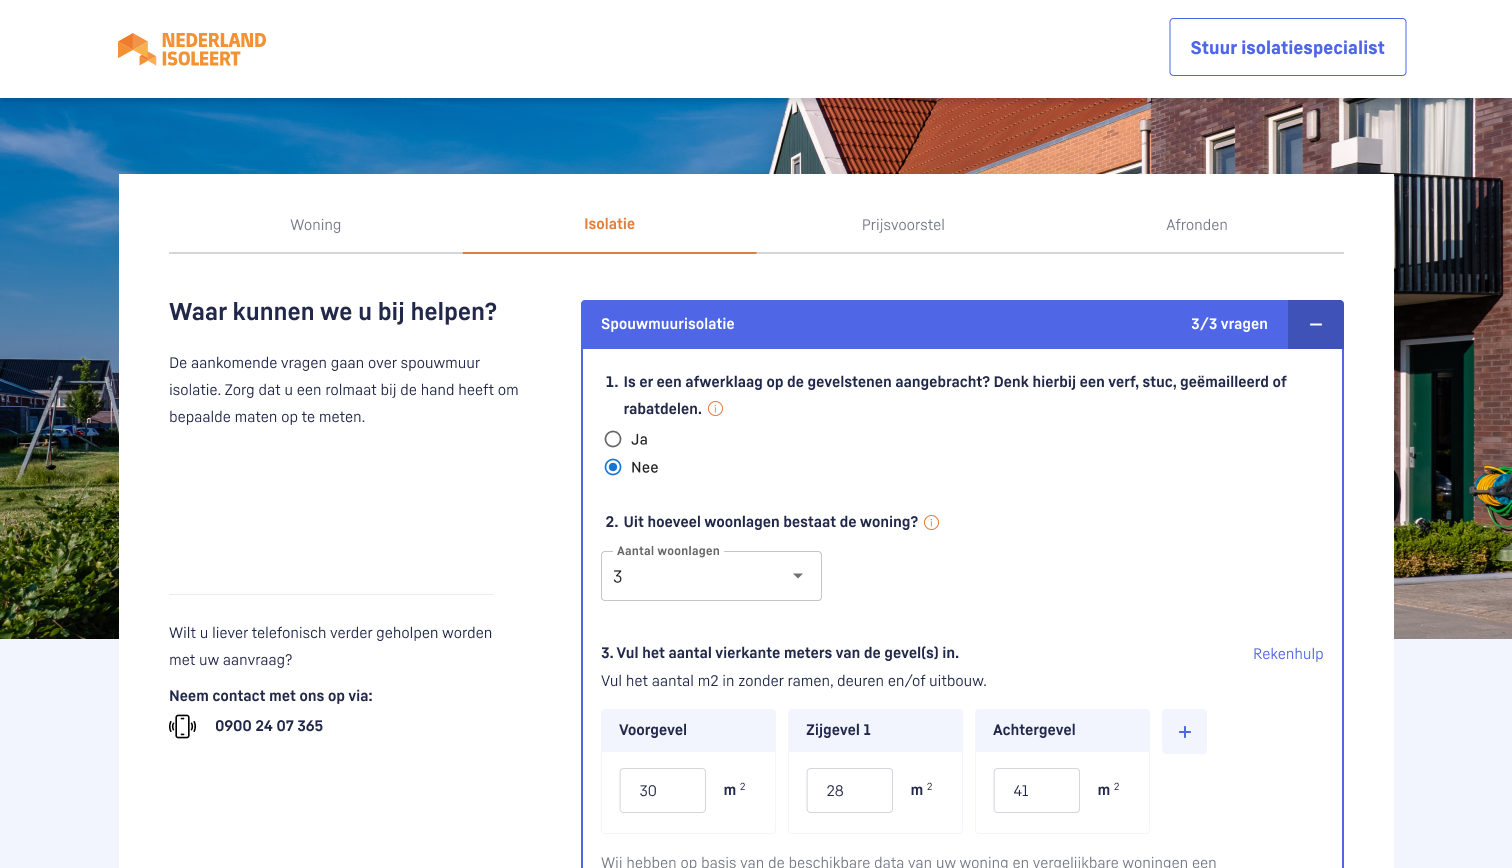Switch to the Woning step tab
The height and width of the screenshot is (868, 1512).
click(x=315, y=225)
